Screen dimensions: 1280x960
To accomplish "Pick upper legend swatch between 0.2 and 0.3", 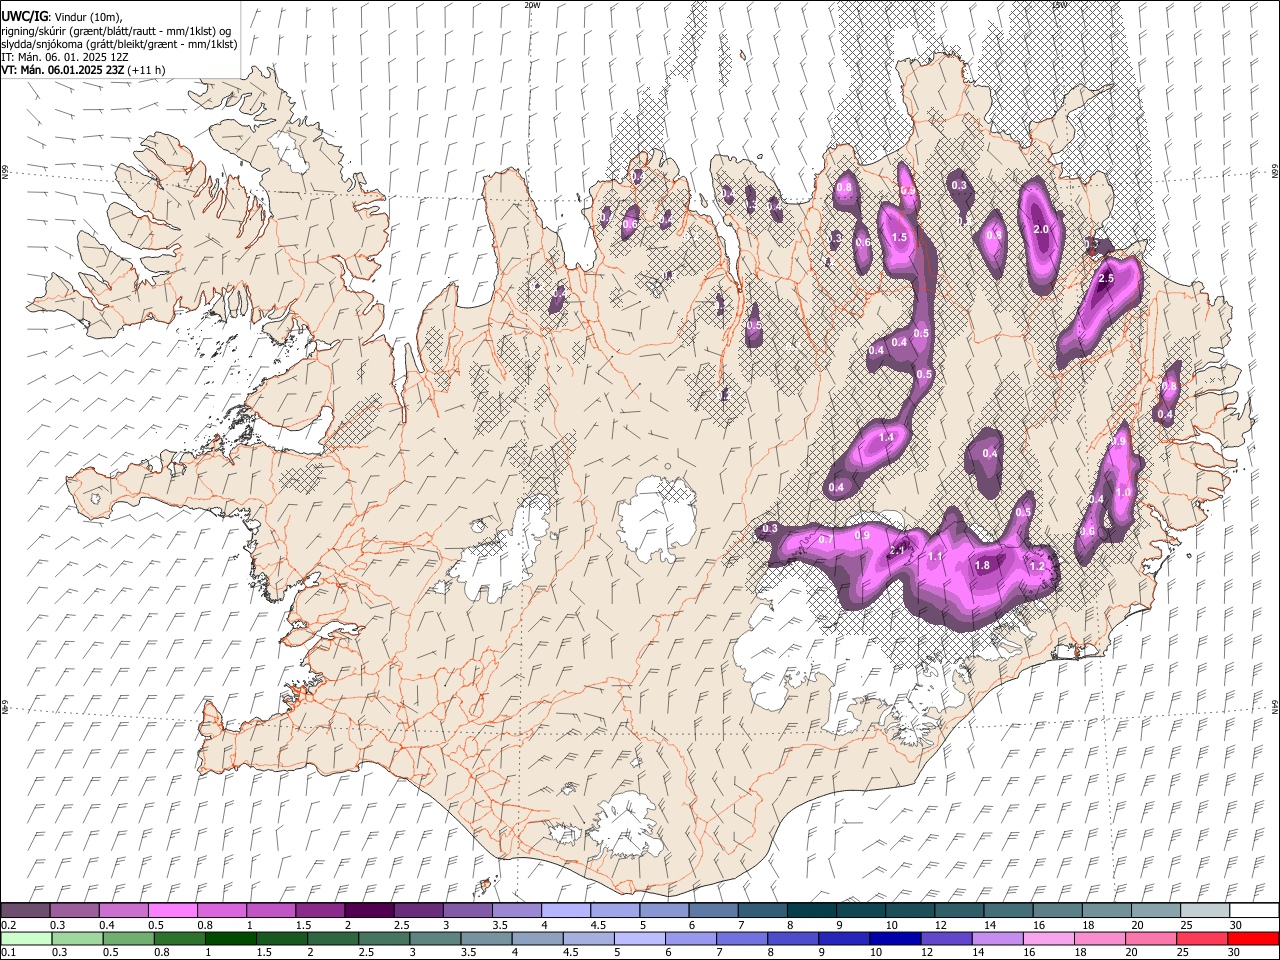I will (25, 910).
